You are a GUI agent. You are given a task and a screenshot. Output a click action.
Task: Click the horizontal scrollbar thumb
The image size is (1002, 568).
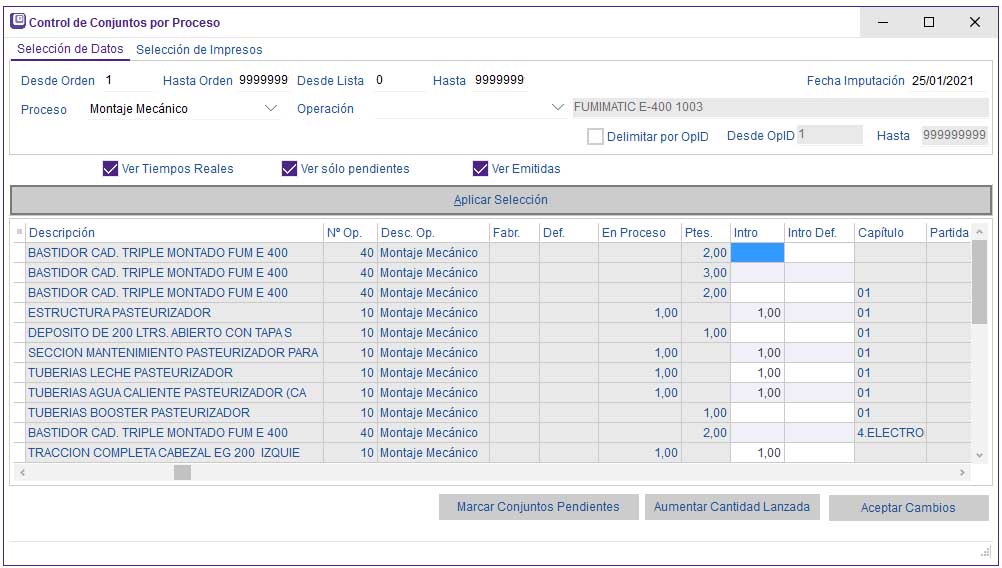click(x=182, y=473)
